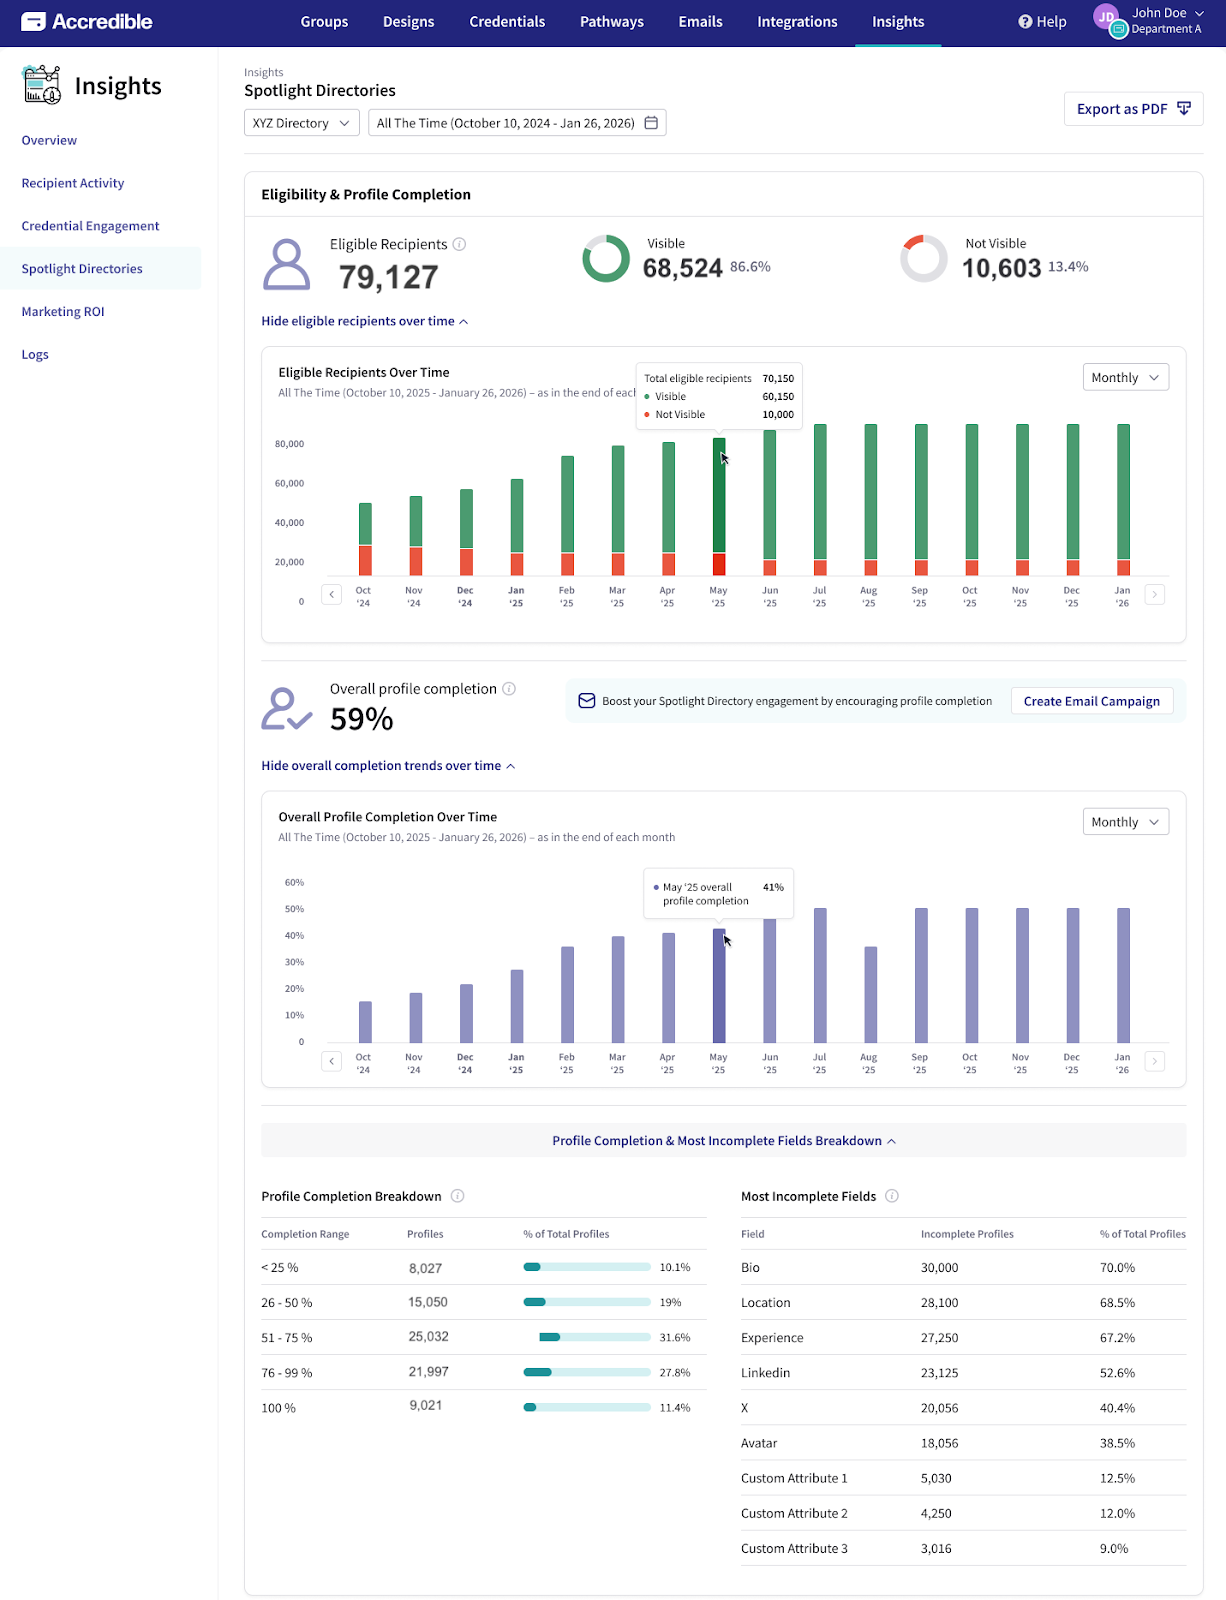Click next arrow in Eligible Recipients chart
This screenshot has height=1600, width=1226.
tap(1155, 594)
